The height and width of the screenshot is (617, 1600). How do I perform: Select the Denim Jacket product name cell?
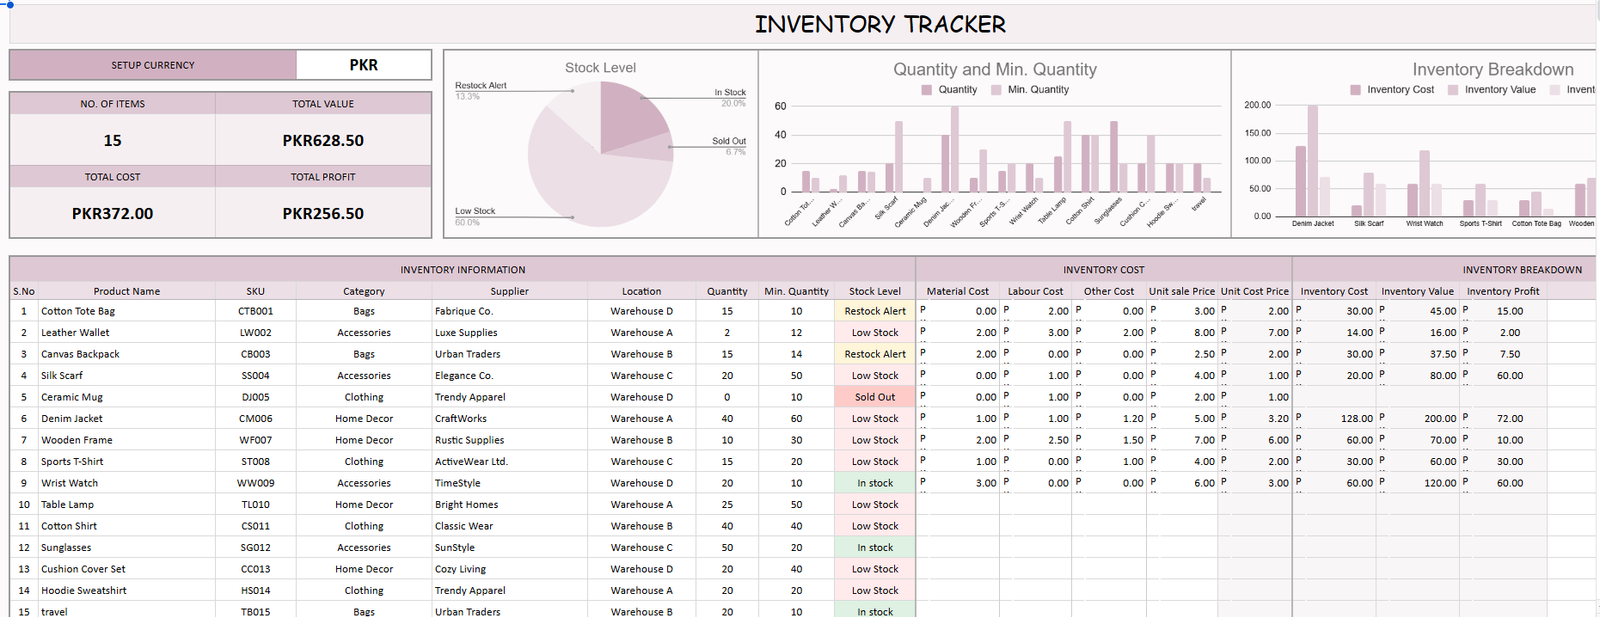[x=72, y=419]
